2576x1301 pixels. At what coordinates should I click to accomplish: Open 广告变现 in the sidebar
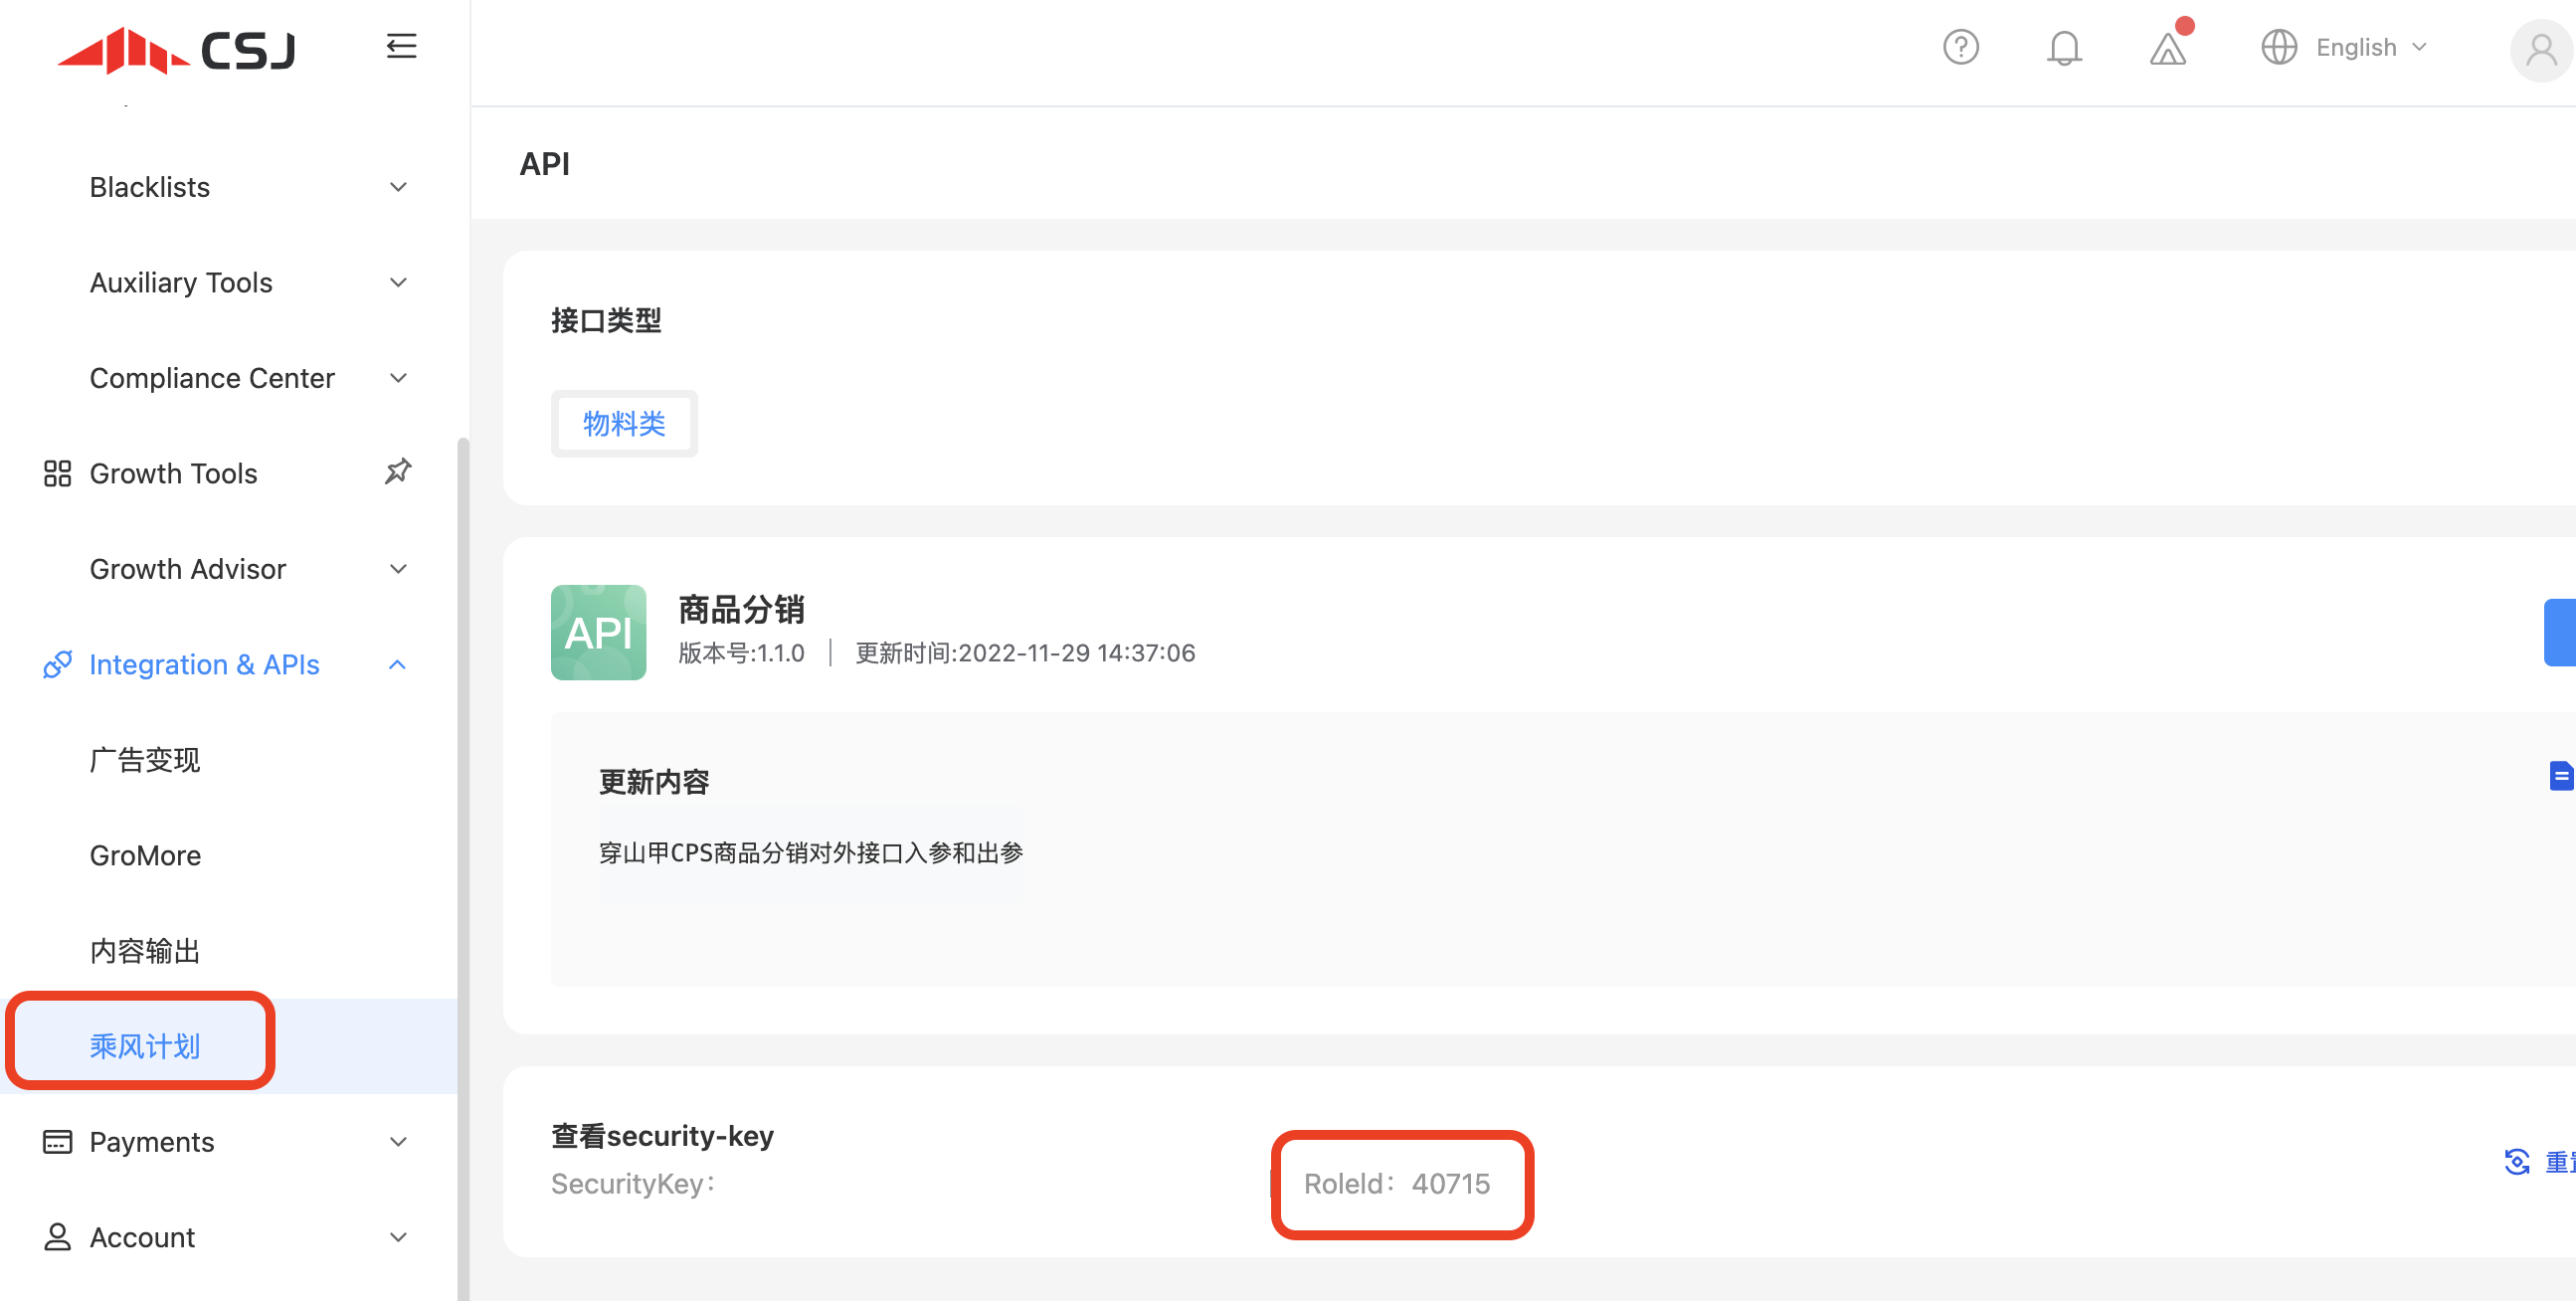[x=145, y=760]
